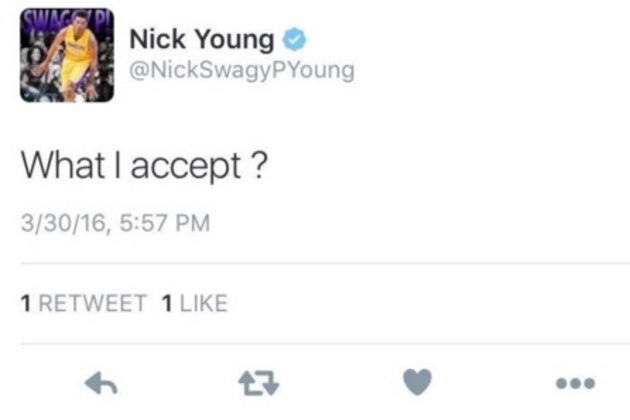View who liked via "1 LIKE"

194,303
